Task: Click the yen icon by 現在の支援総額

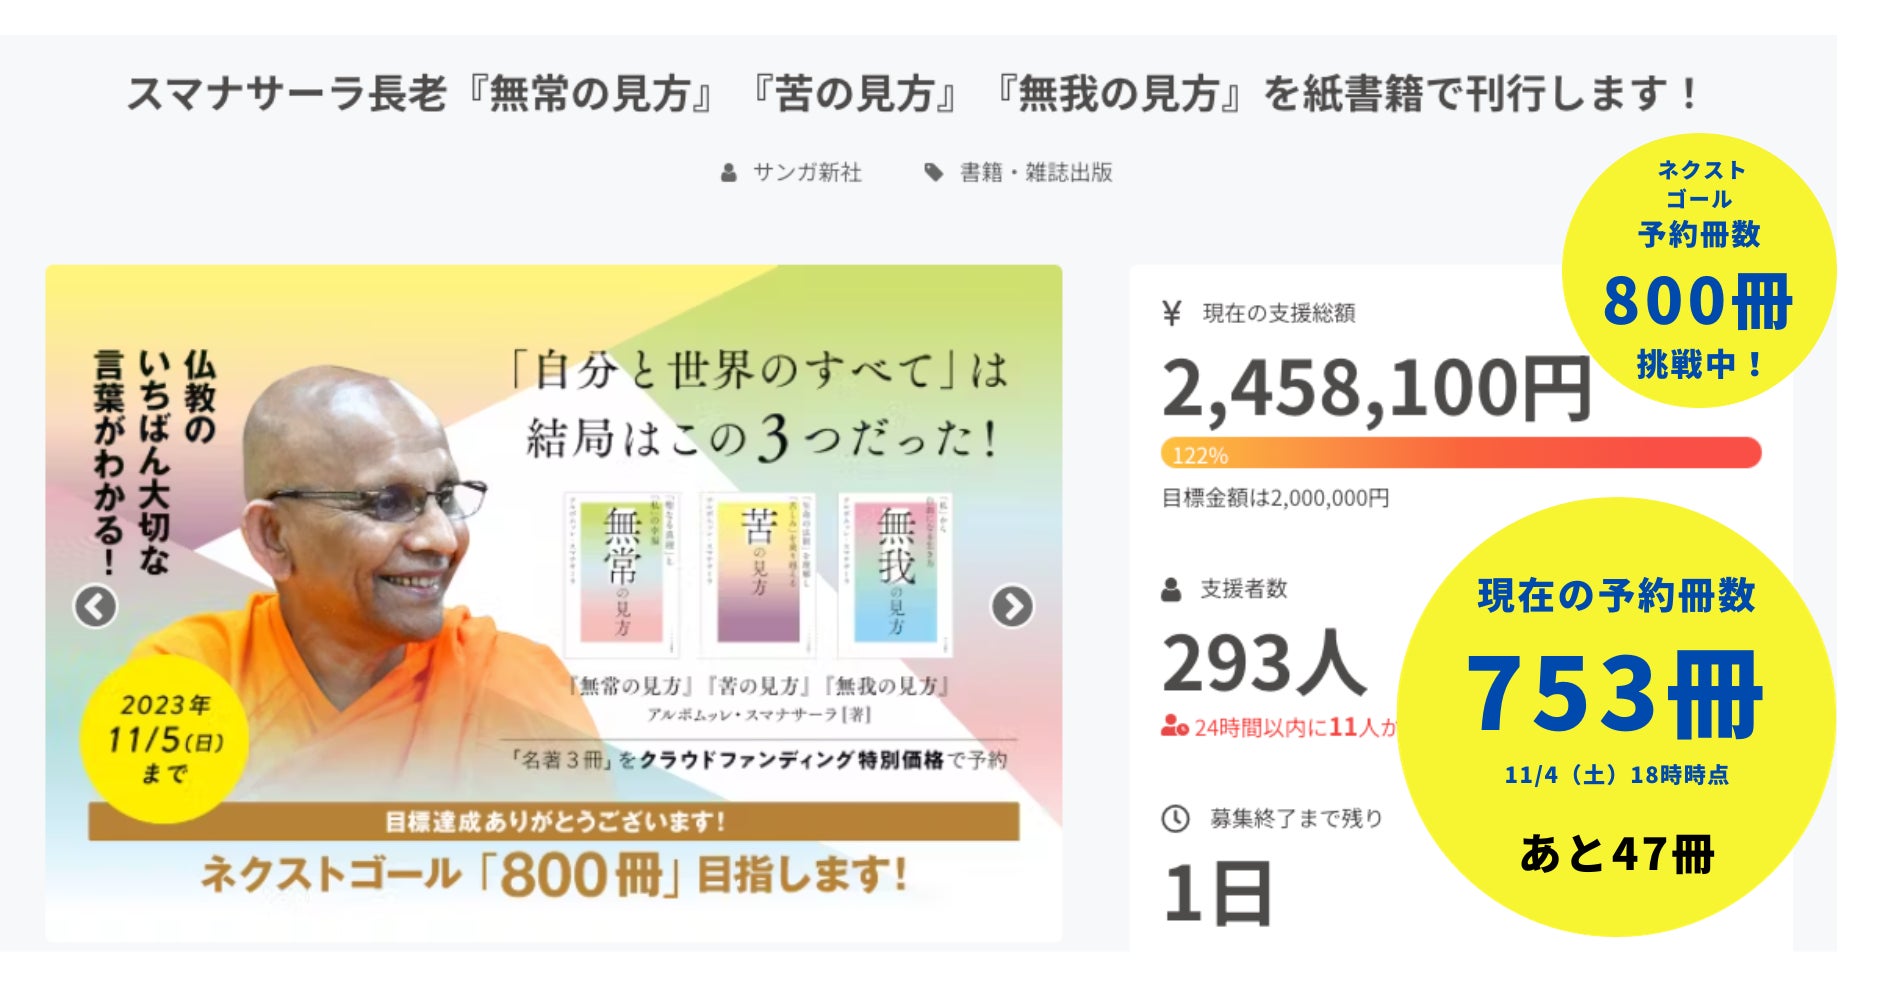Action: coord(1172,313)
